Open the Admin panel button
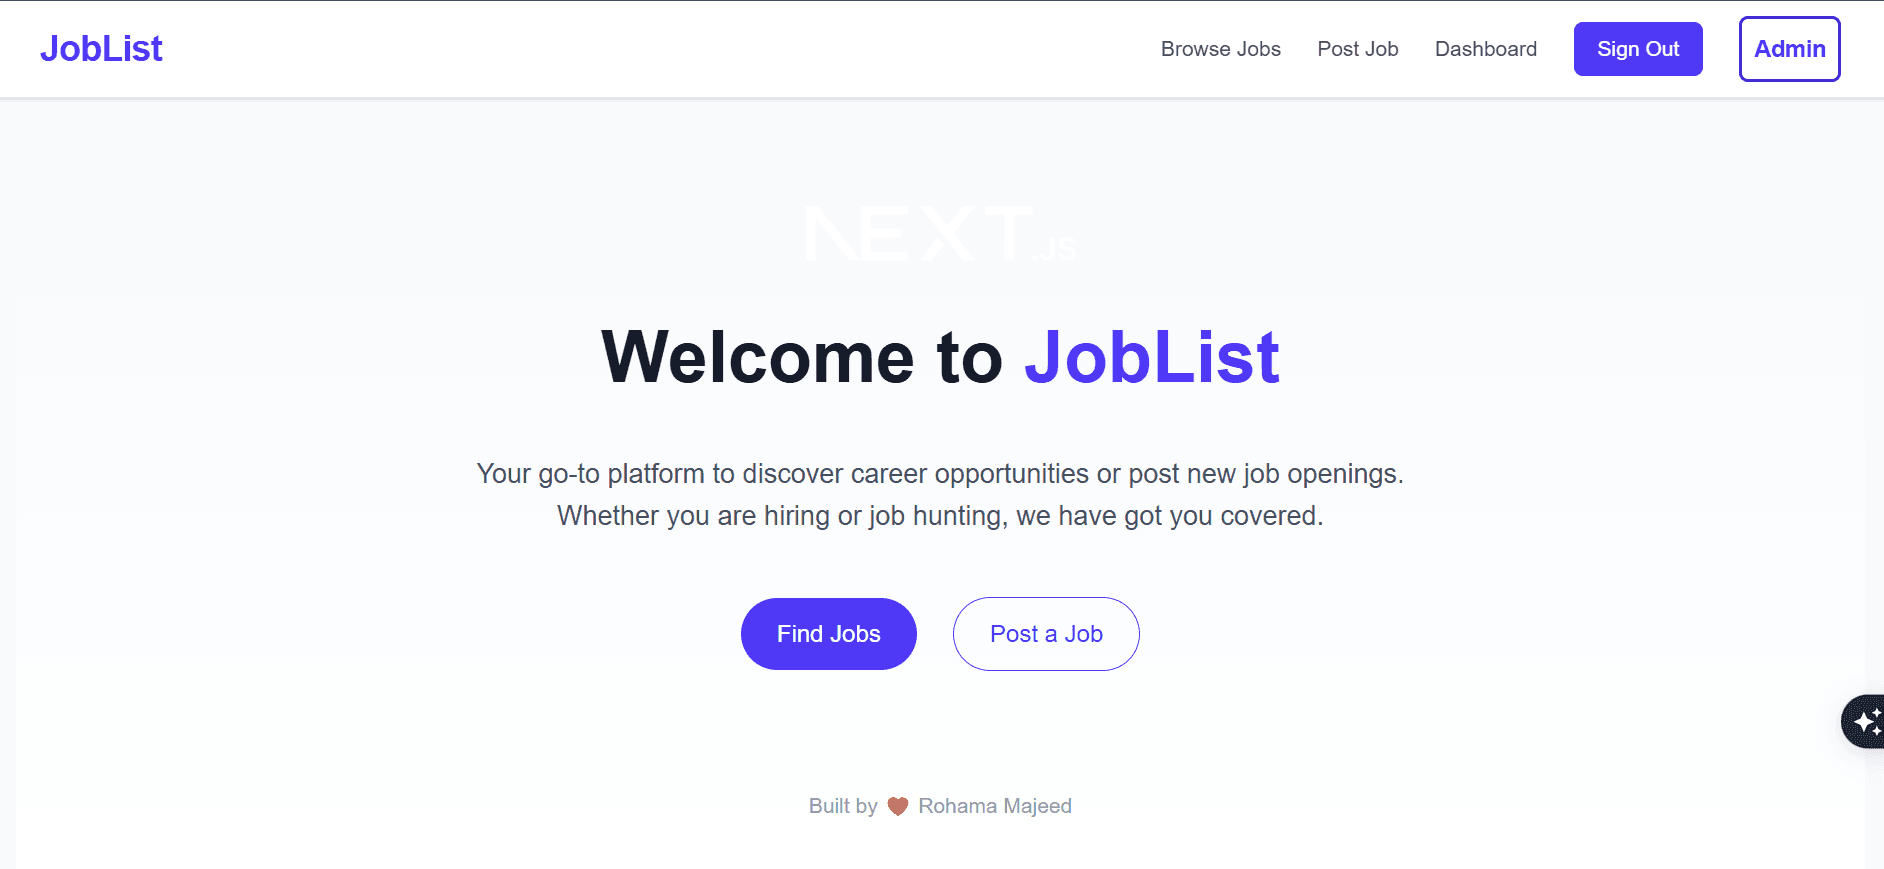The image size is (1884, 869). 1789,49
